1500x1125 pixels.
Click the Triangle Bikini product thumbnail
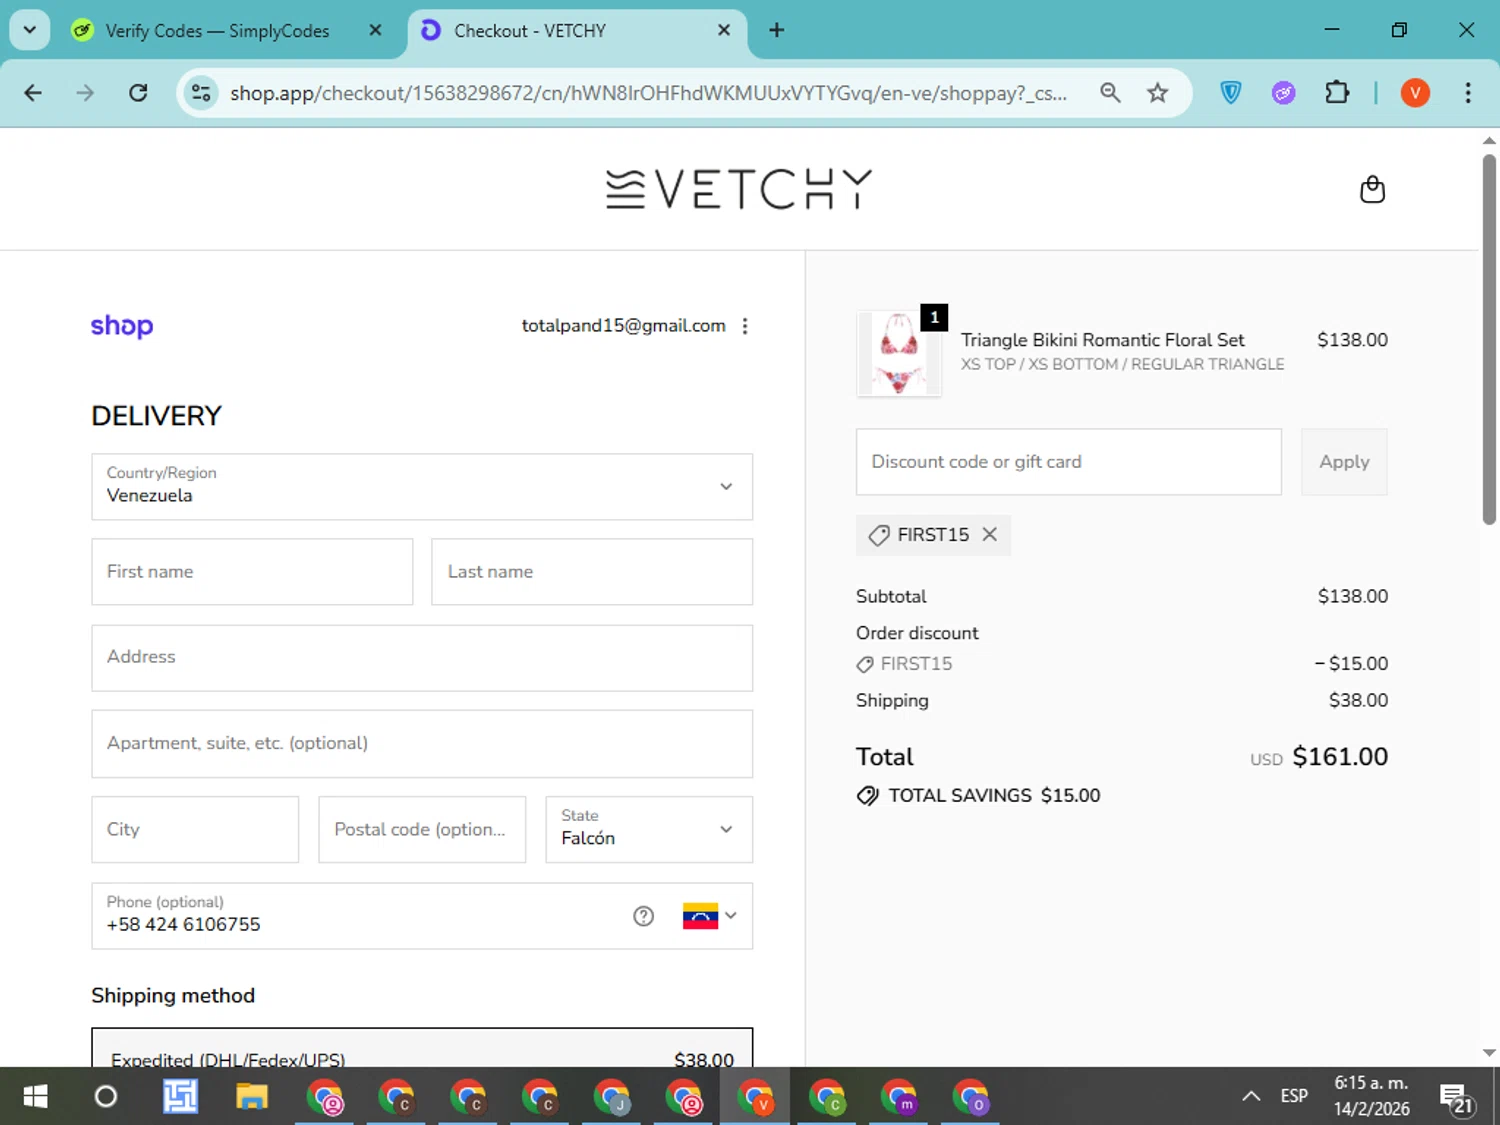pyautogui.click(x=899, y=353)
